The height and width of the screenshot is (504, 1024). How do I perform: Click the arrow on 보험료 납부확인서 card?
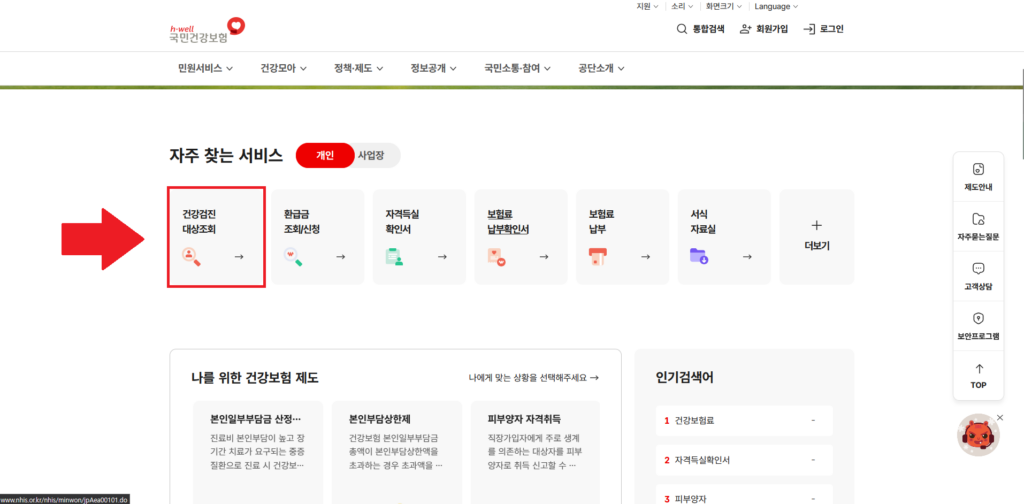pos(544,257)
